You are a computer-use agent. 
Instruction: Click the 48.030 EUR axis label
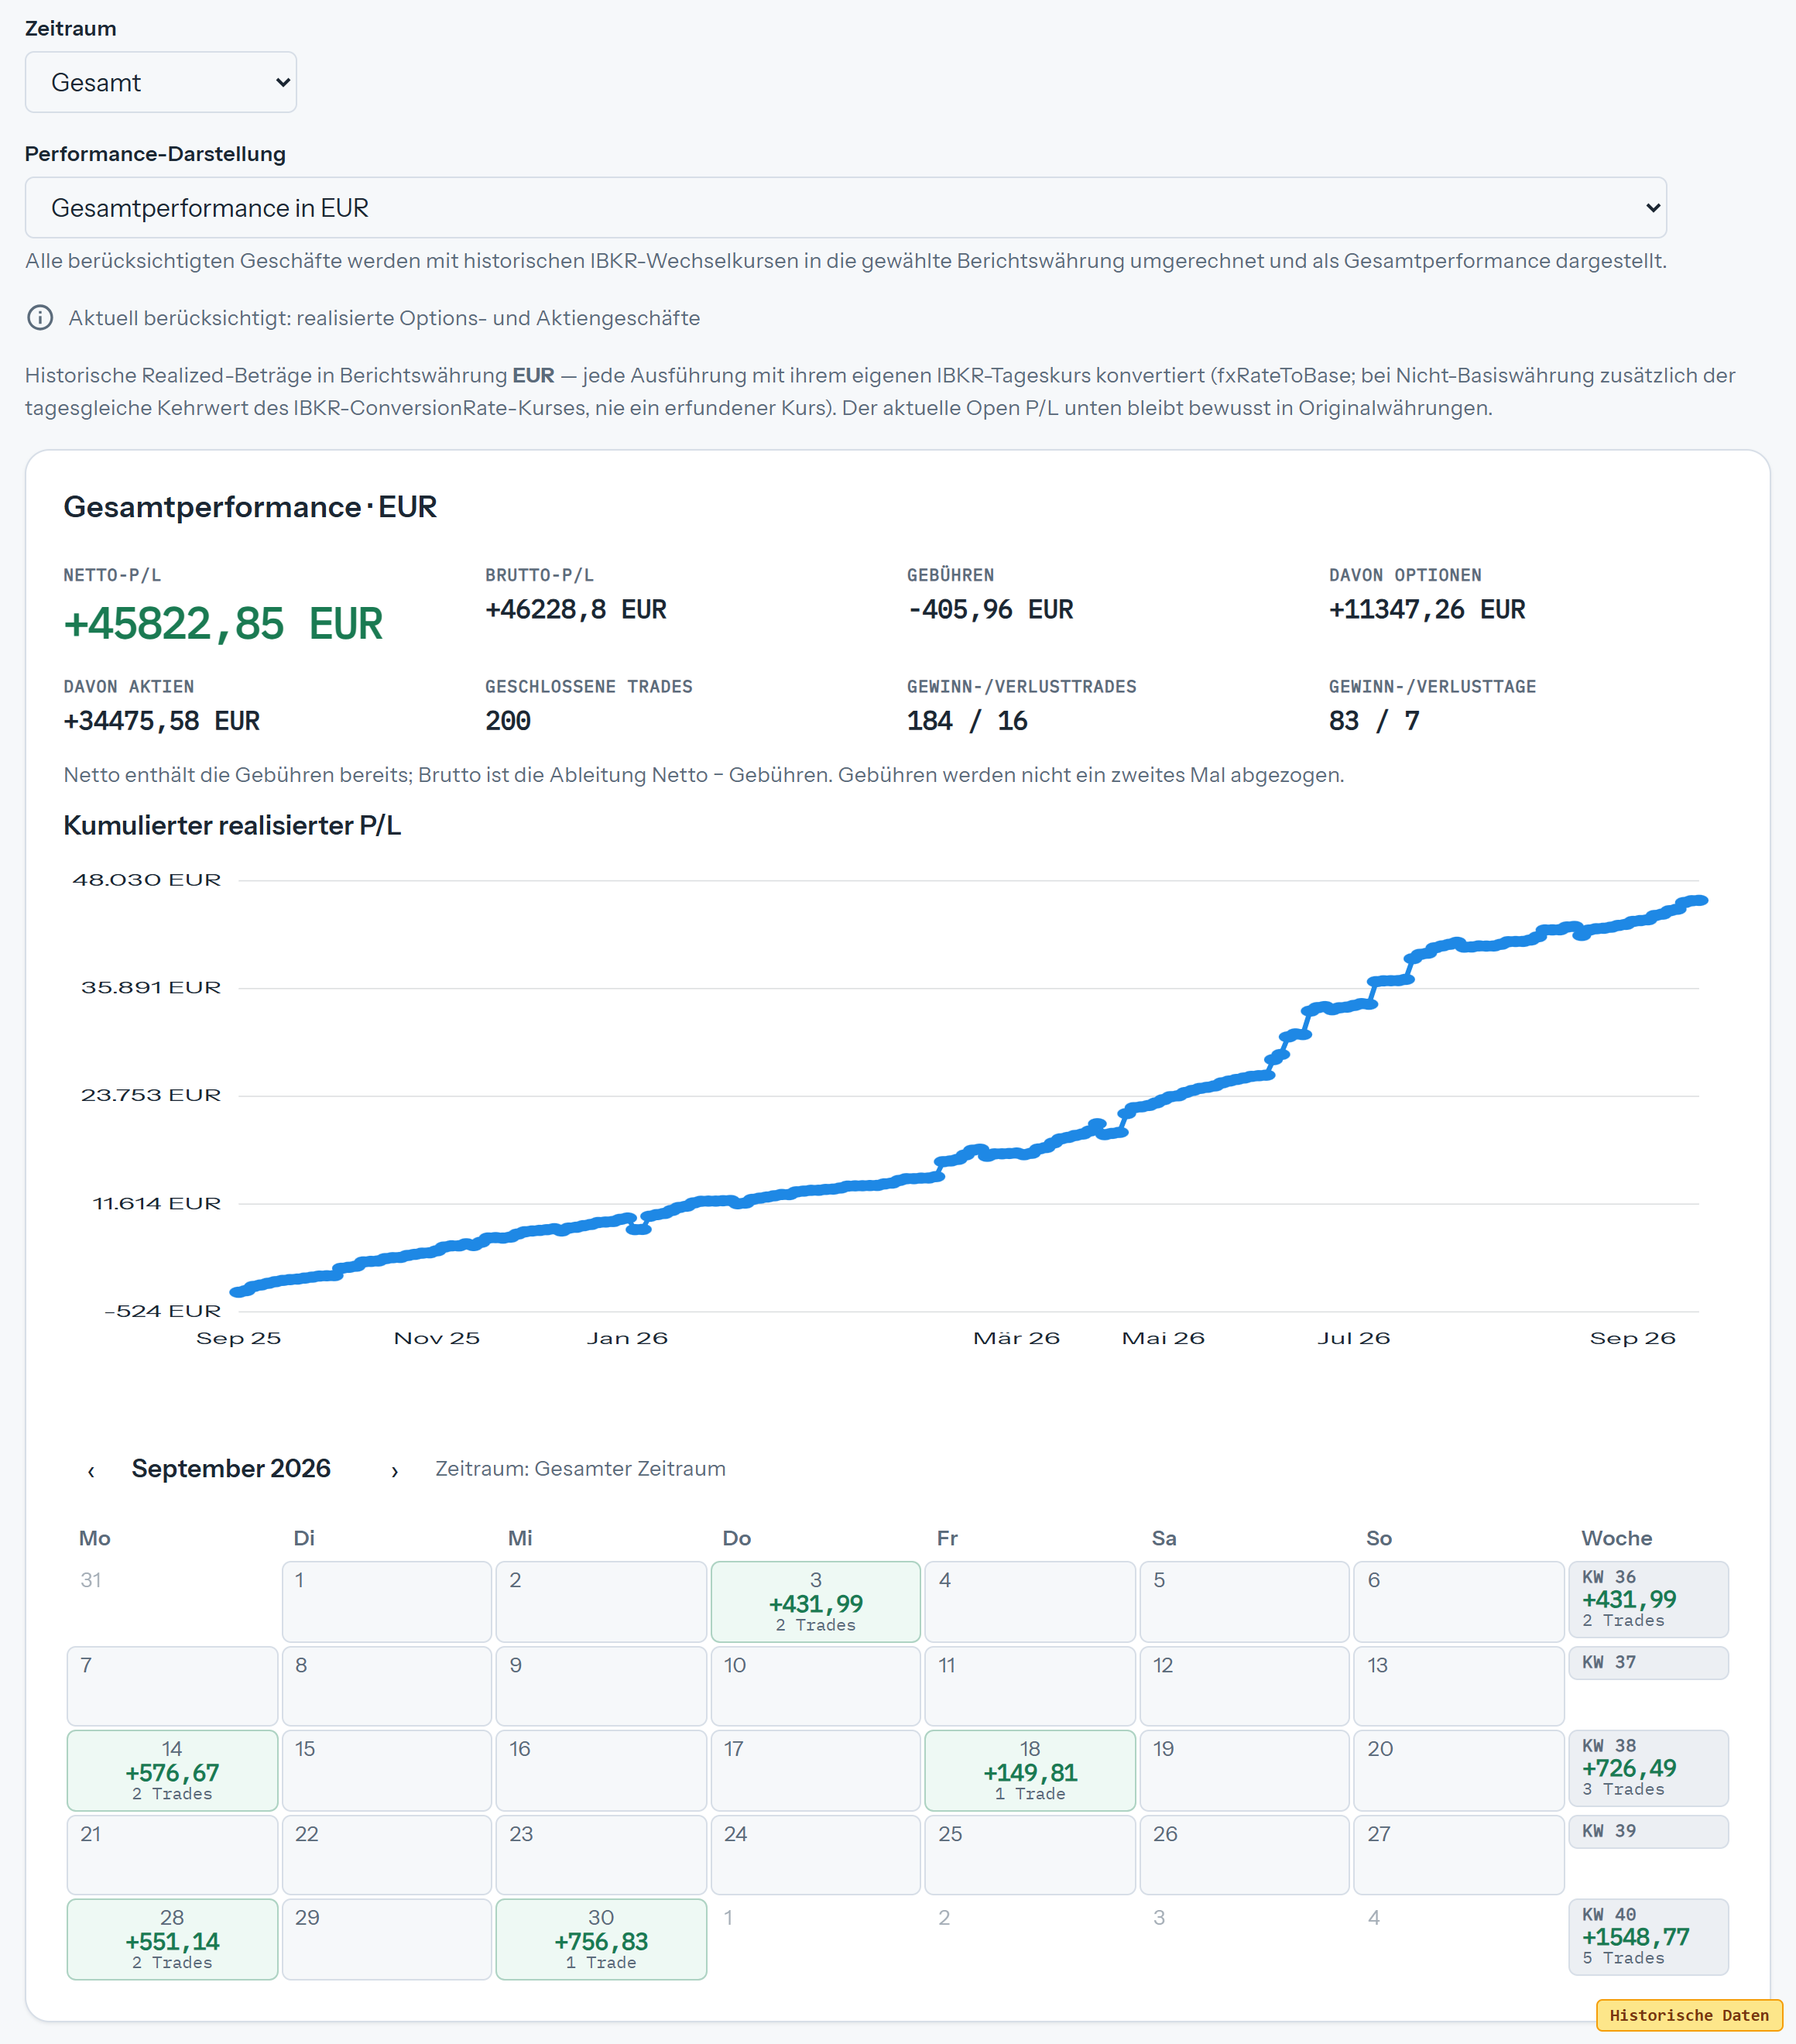146,880
